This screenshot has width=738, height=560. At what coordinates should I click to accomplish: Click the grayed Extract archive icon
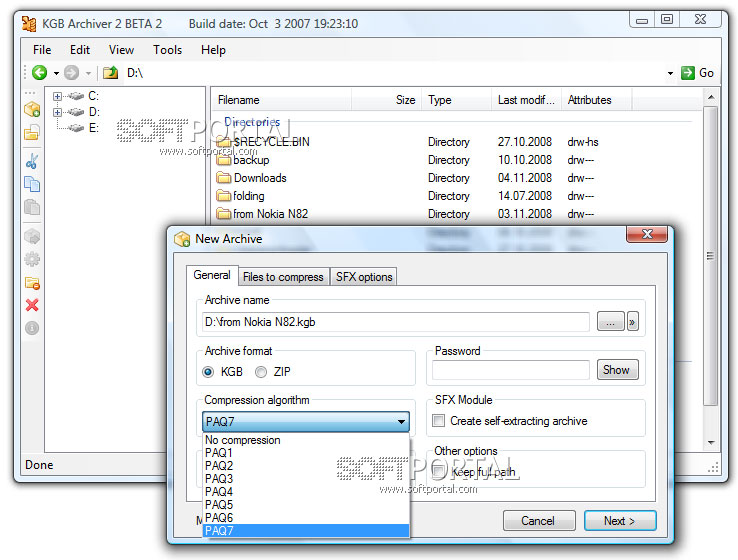point(32,236)
